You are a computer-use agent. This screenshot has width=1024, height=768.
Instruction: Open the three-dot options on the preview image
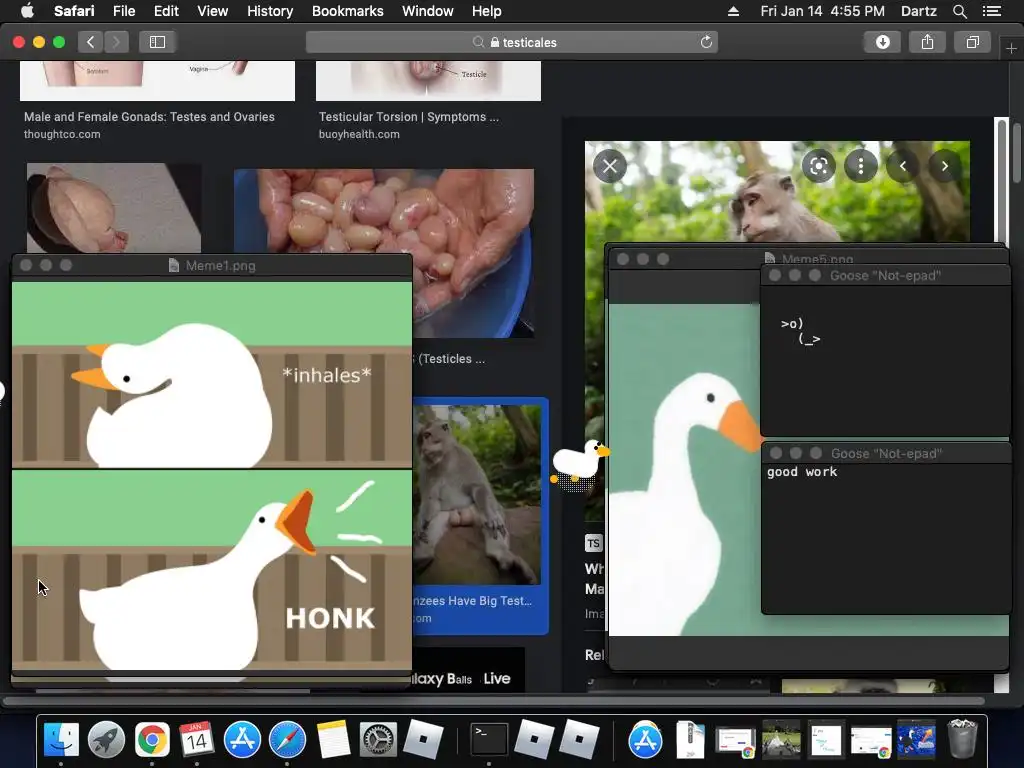[861, 166]
